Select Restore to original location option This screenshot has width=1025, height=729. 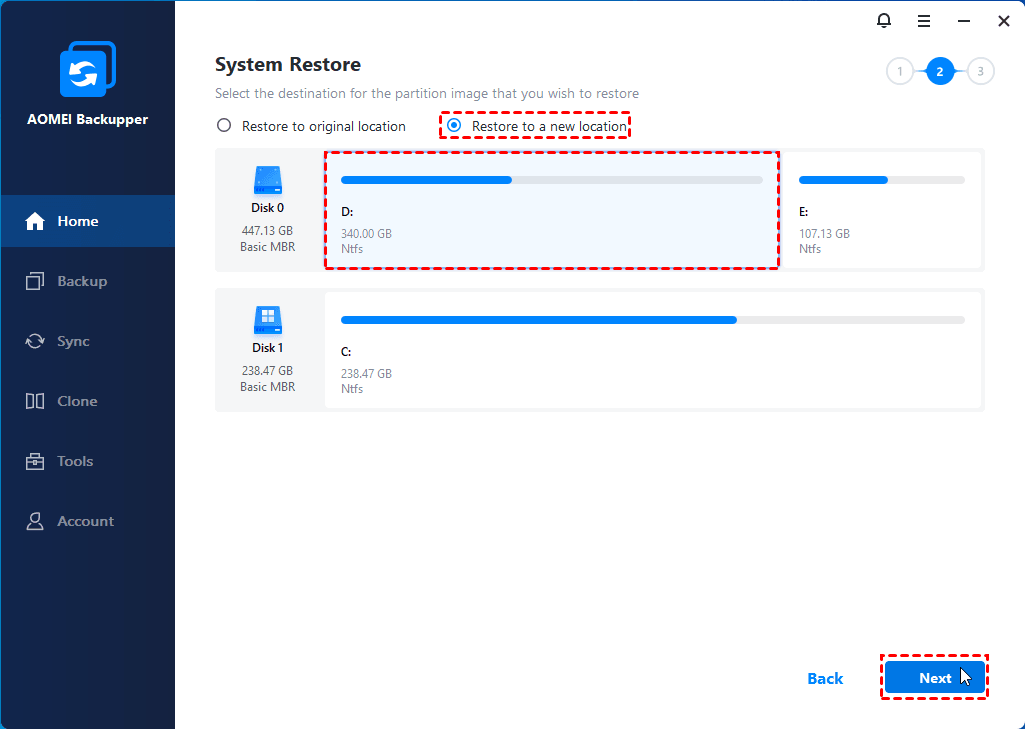(224, 126)
